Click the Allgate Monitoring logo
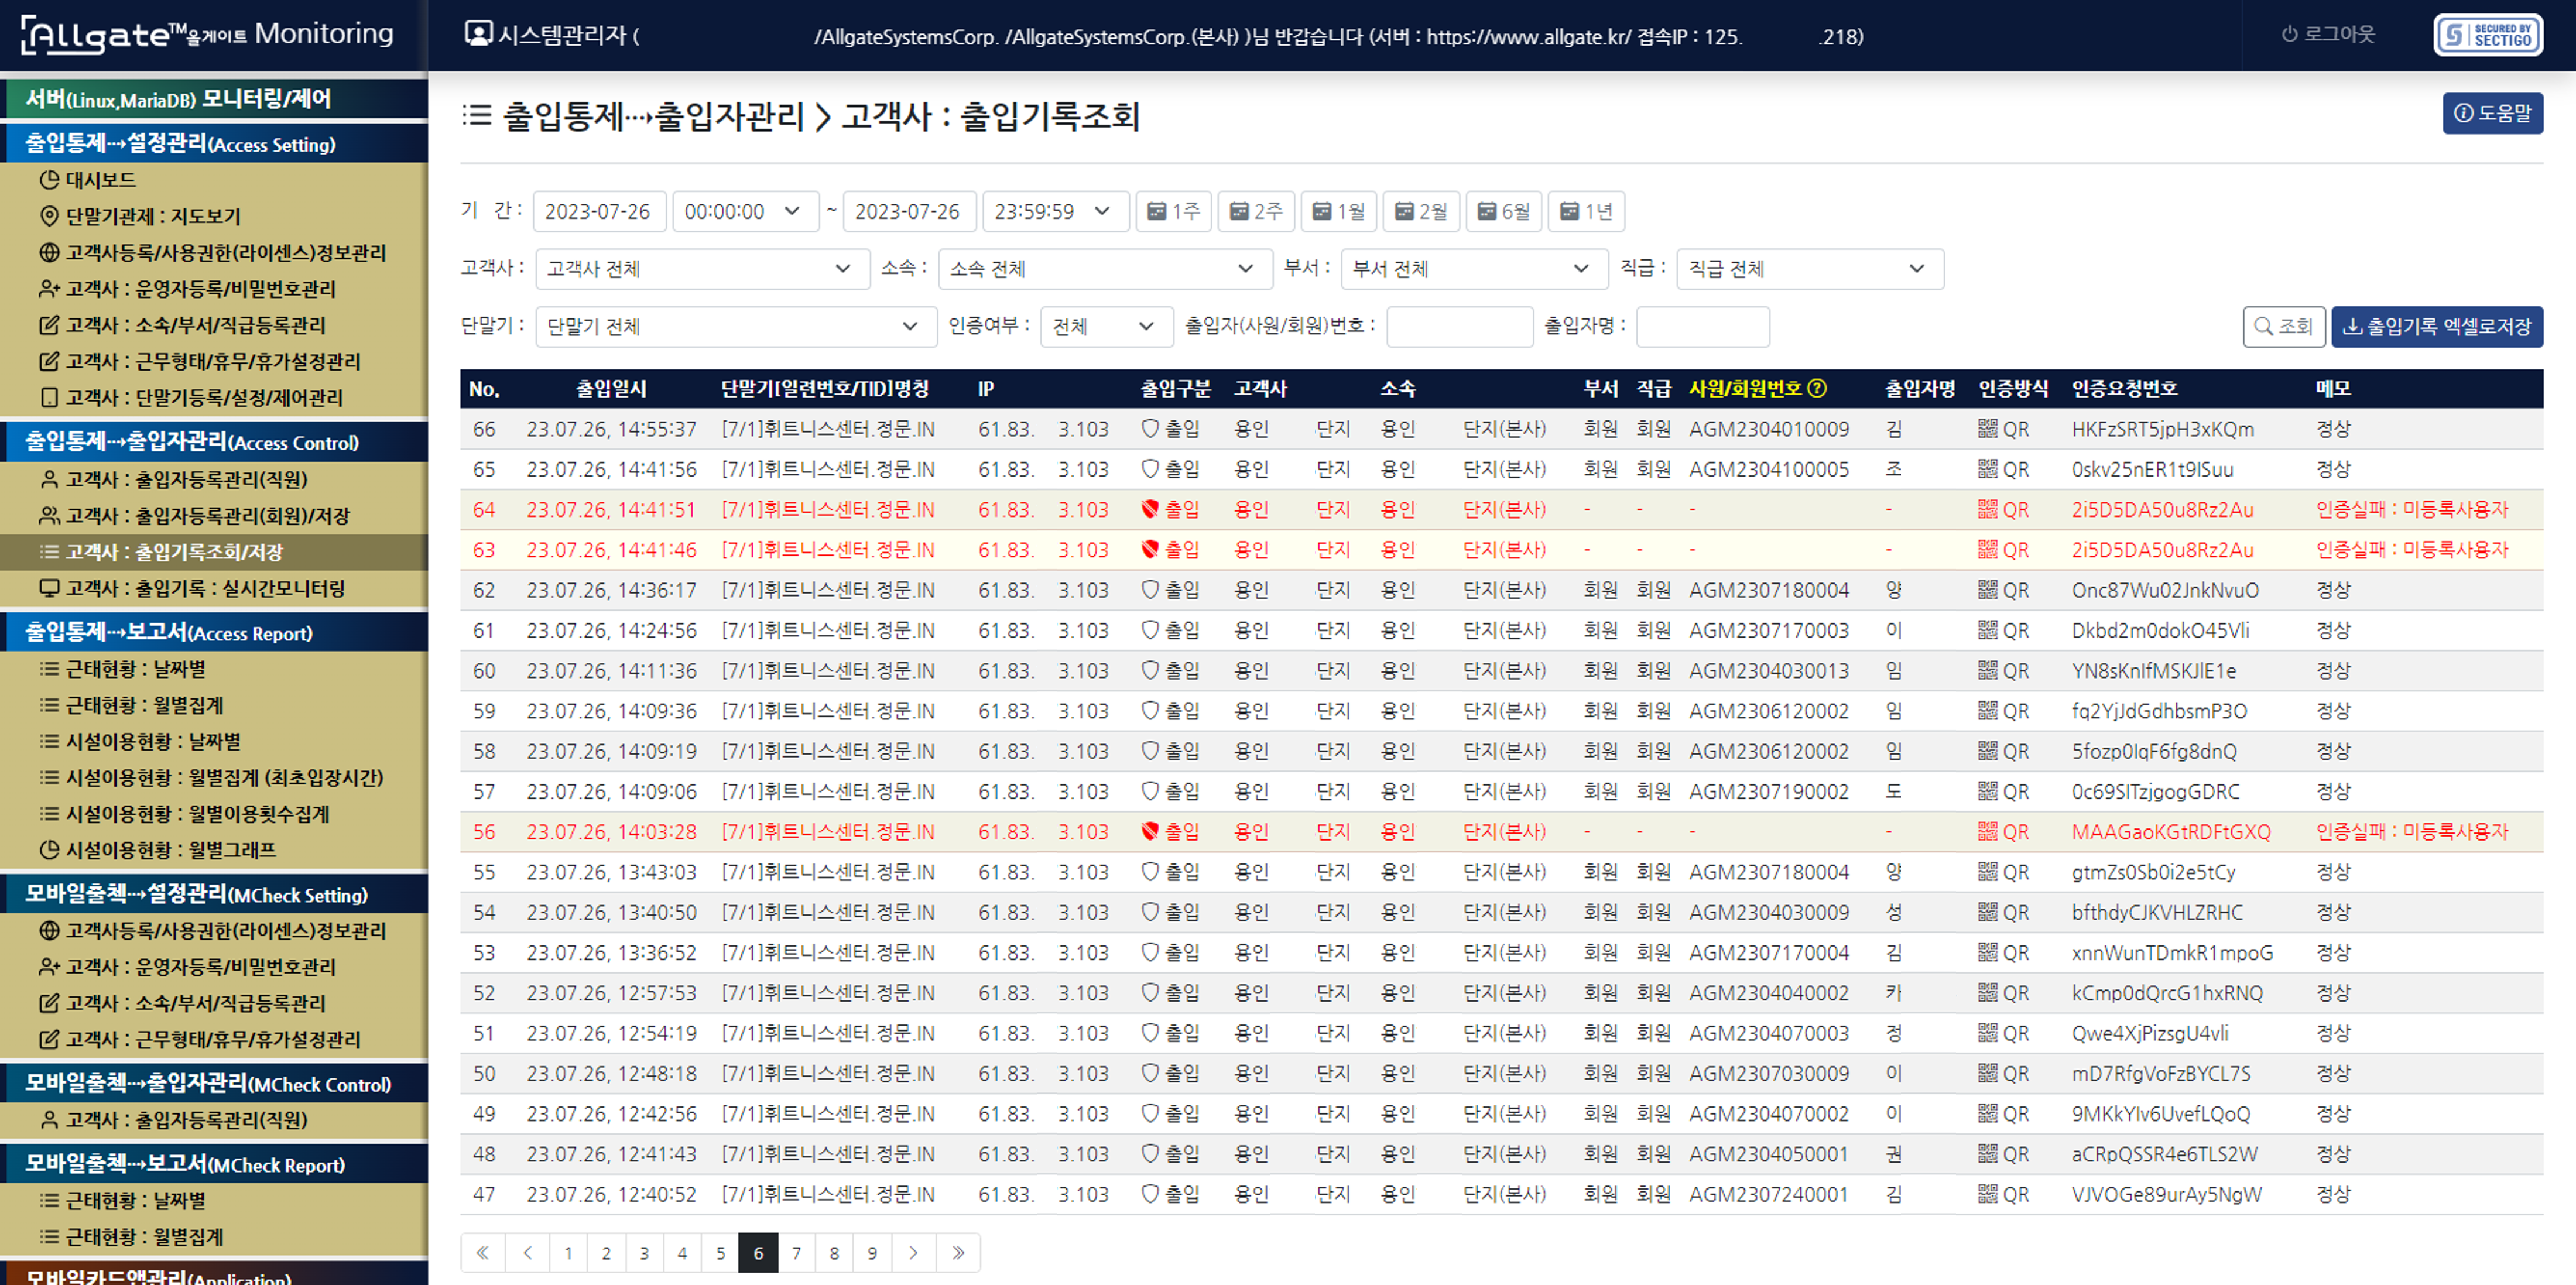Image resolution: width=2576 pixels, height=1285 pixels. coord(207,34)
